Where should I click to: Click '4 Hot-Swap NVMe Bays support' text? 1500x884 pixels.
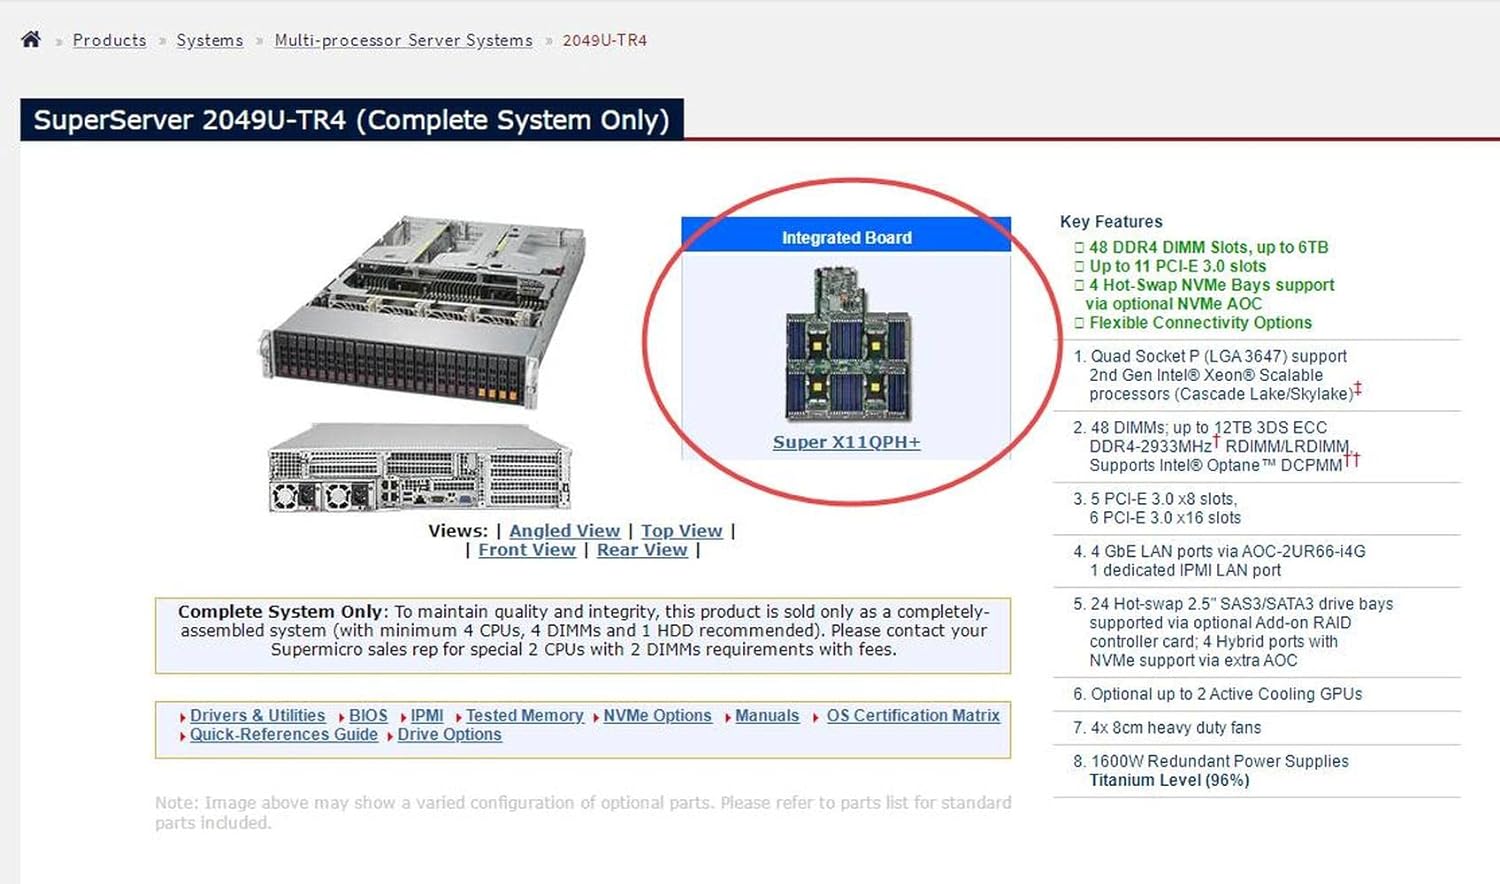pos(1211,285)
